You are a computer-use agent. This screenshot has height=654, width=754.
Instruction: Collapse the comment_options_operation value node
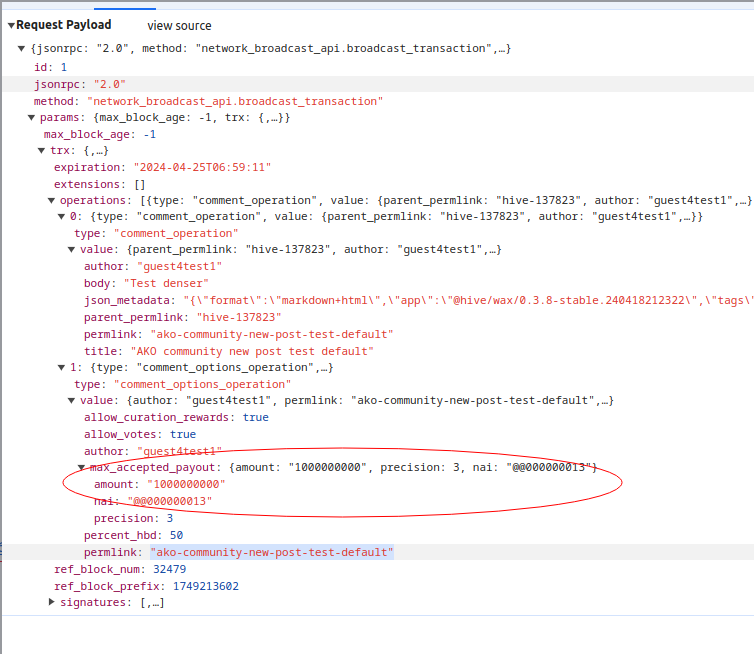(70, 401)
